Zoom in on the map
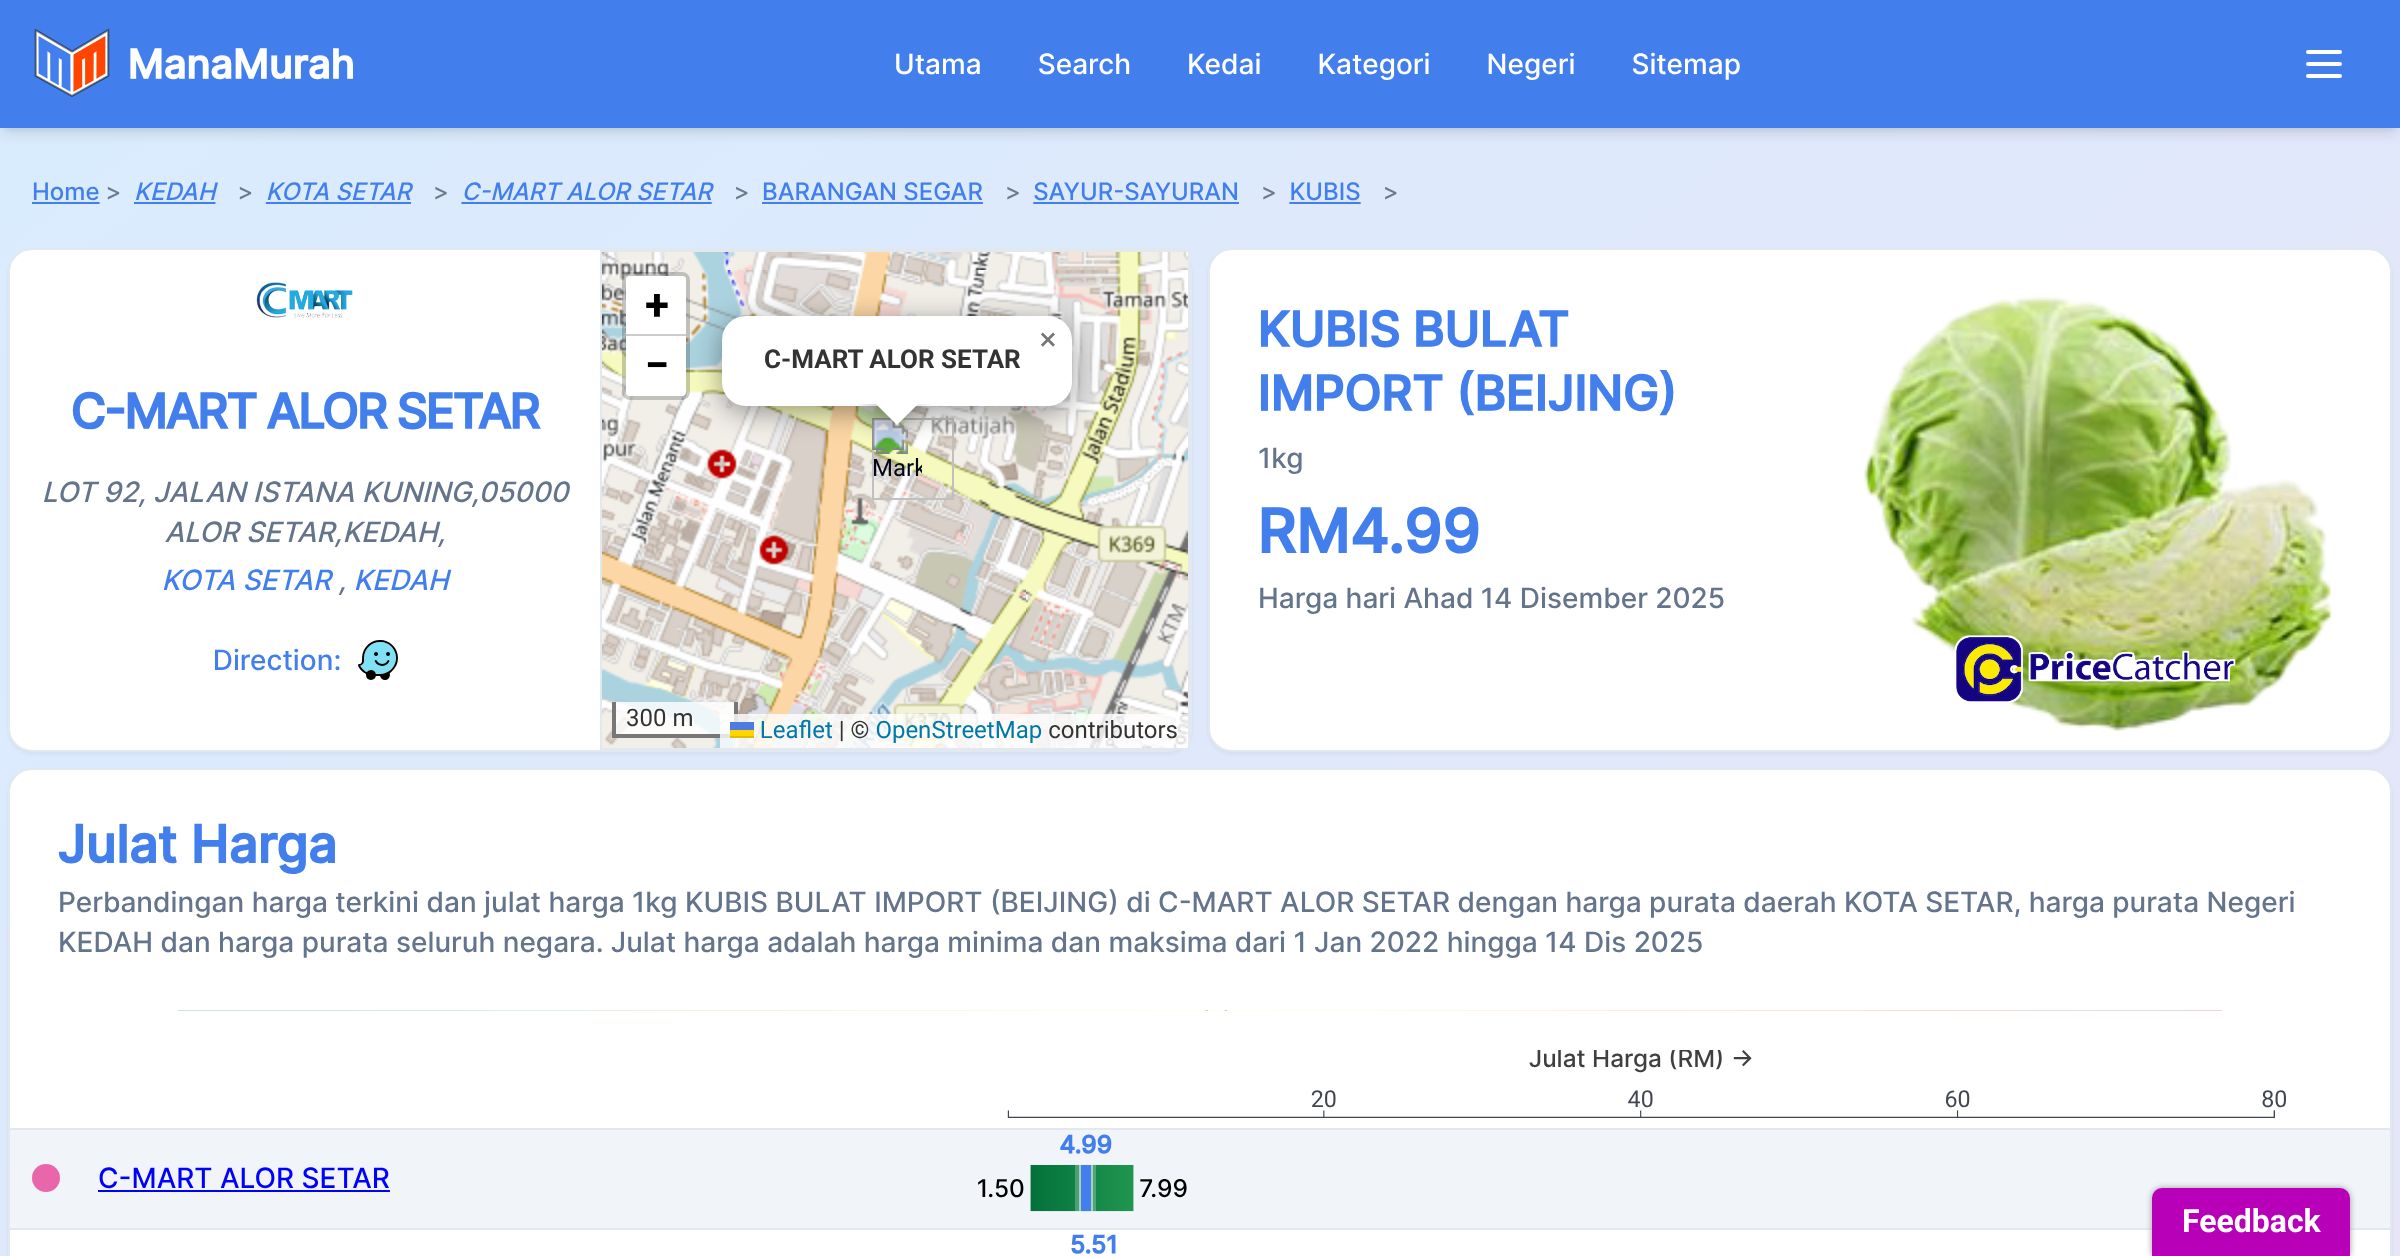The height and width of the screenshot is (1256, 2400). tap(656, 306)
